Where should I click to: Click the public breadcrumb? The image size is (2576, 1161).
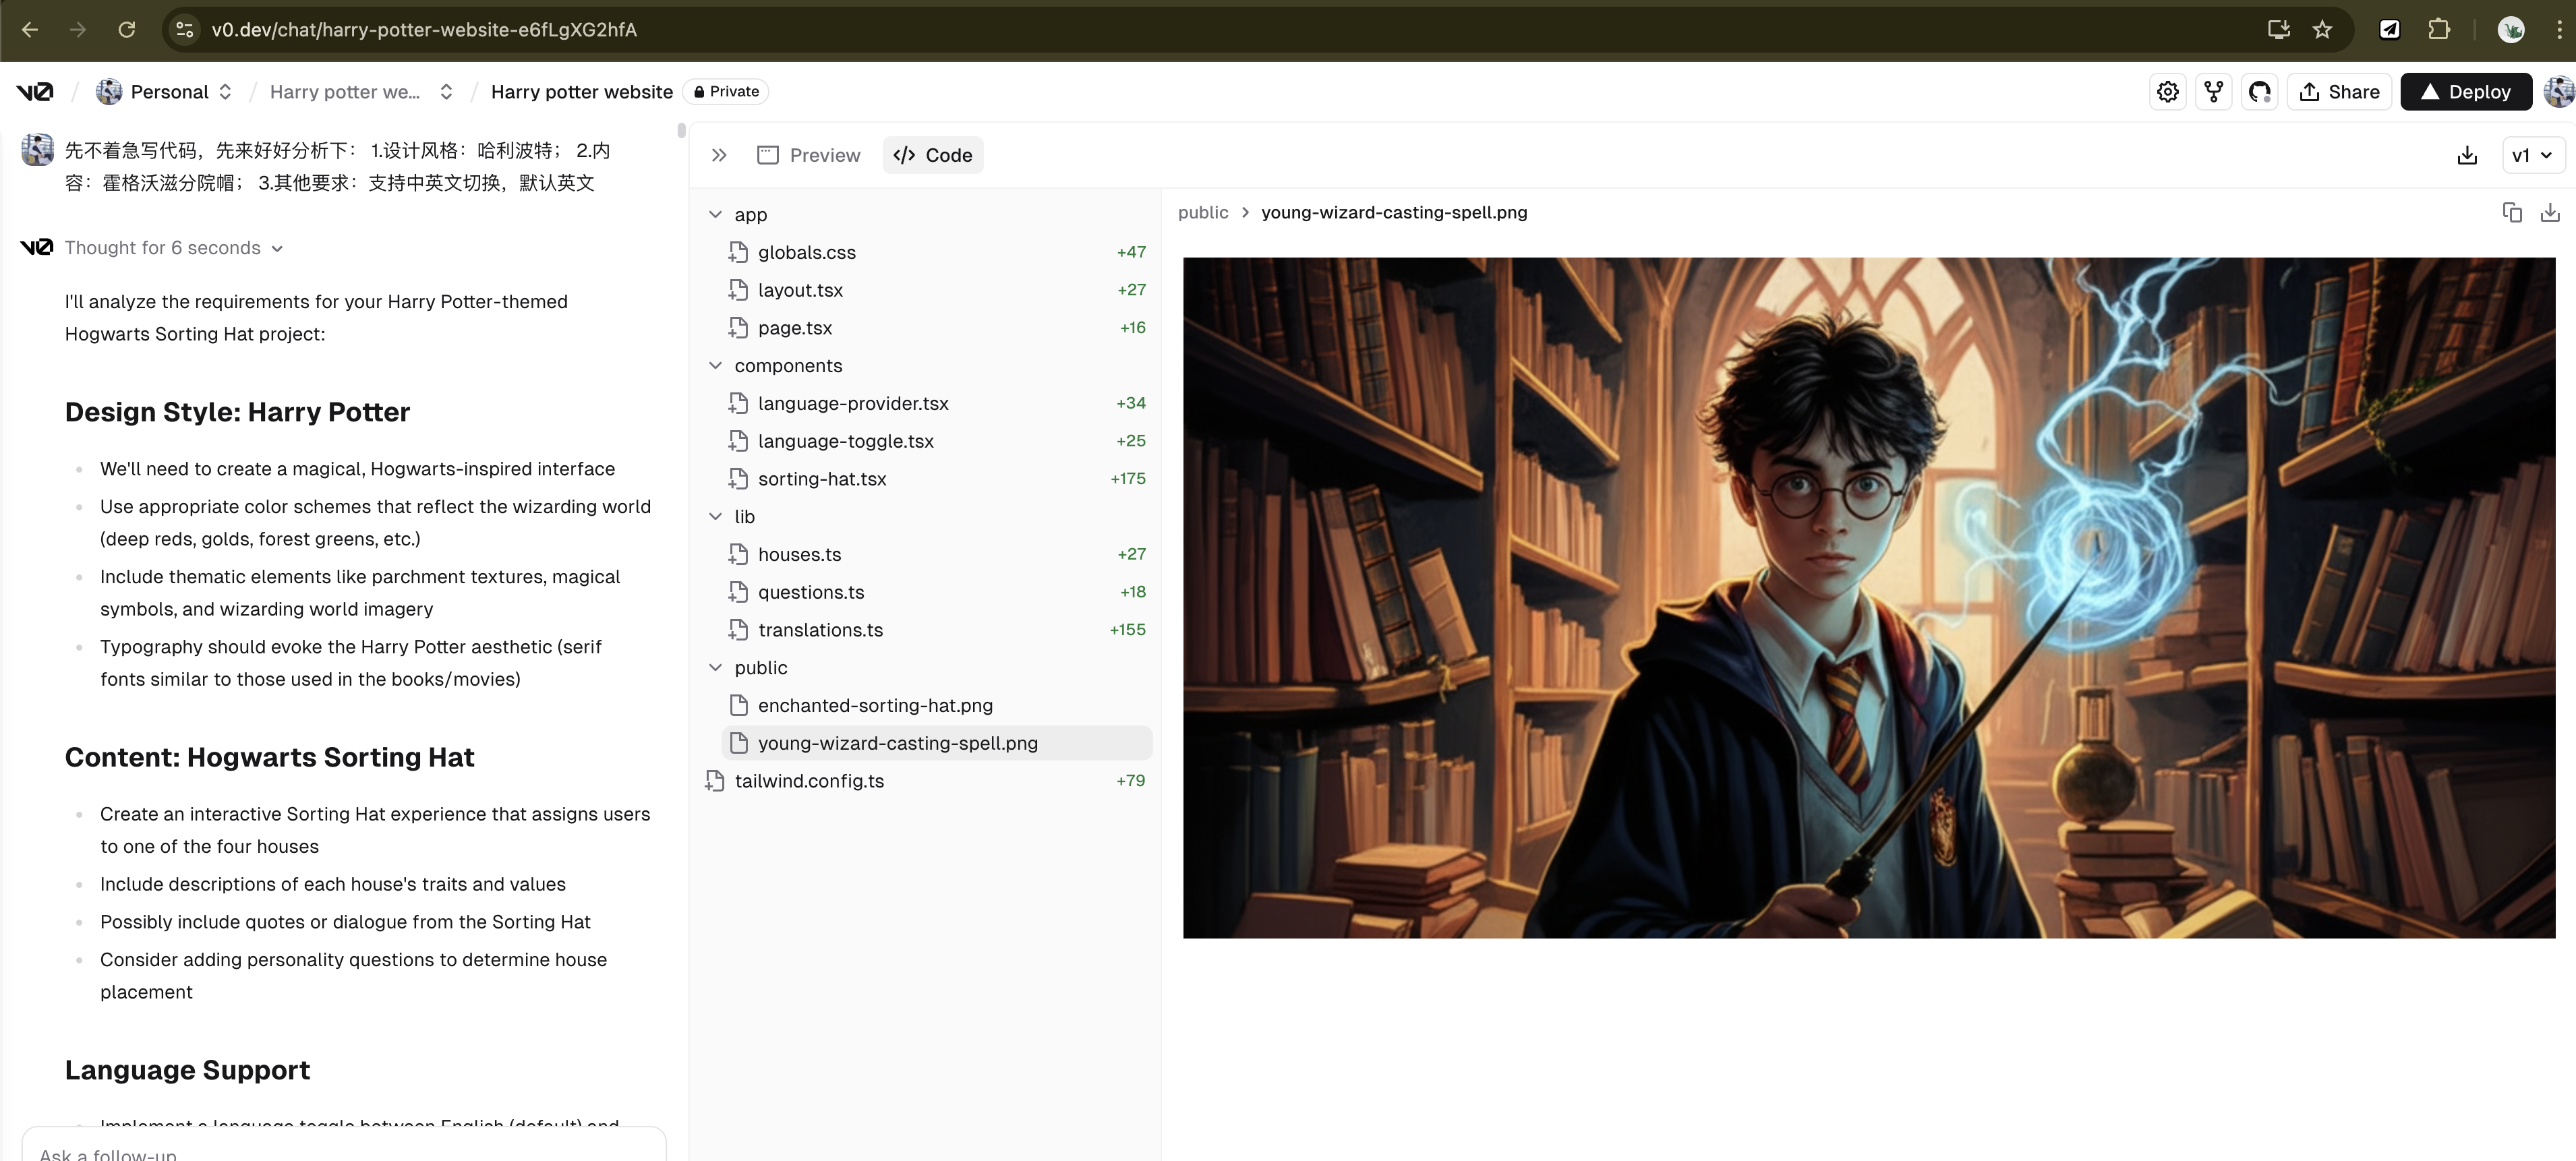1203,212
